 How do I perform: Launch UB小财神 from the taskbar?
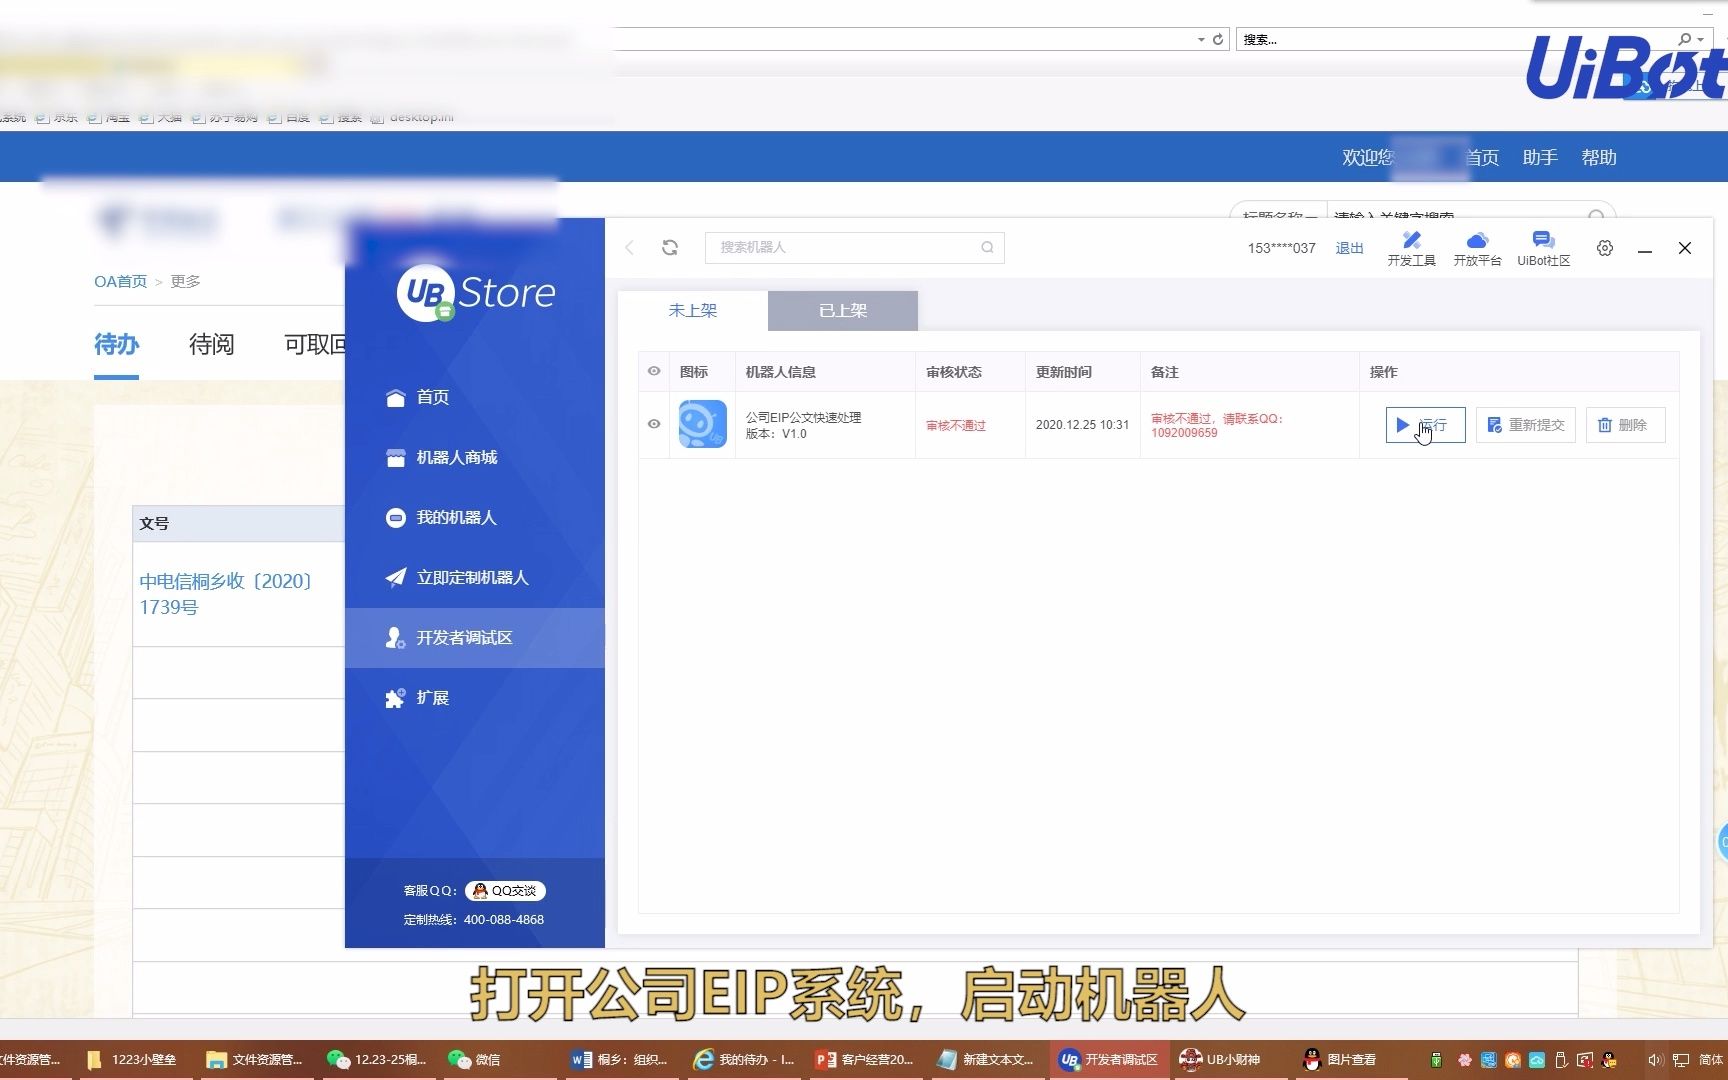(1220, 1059)
